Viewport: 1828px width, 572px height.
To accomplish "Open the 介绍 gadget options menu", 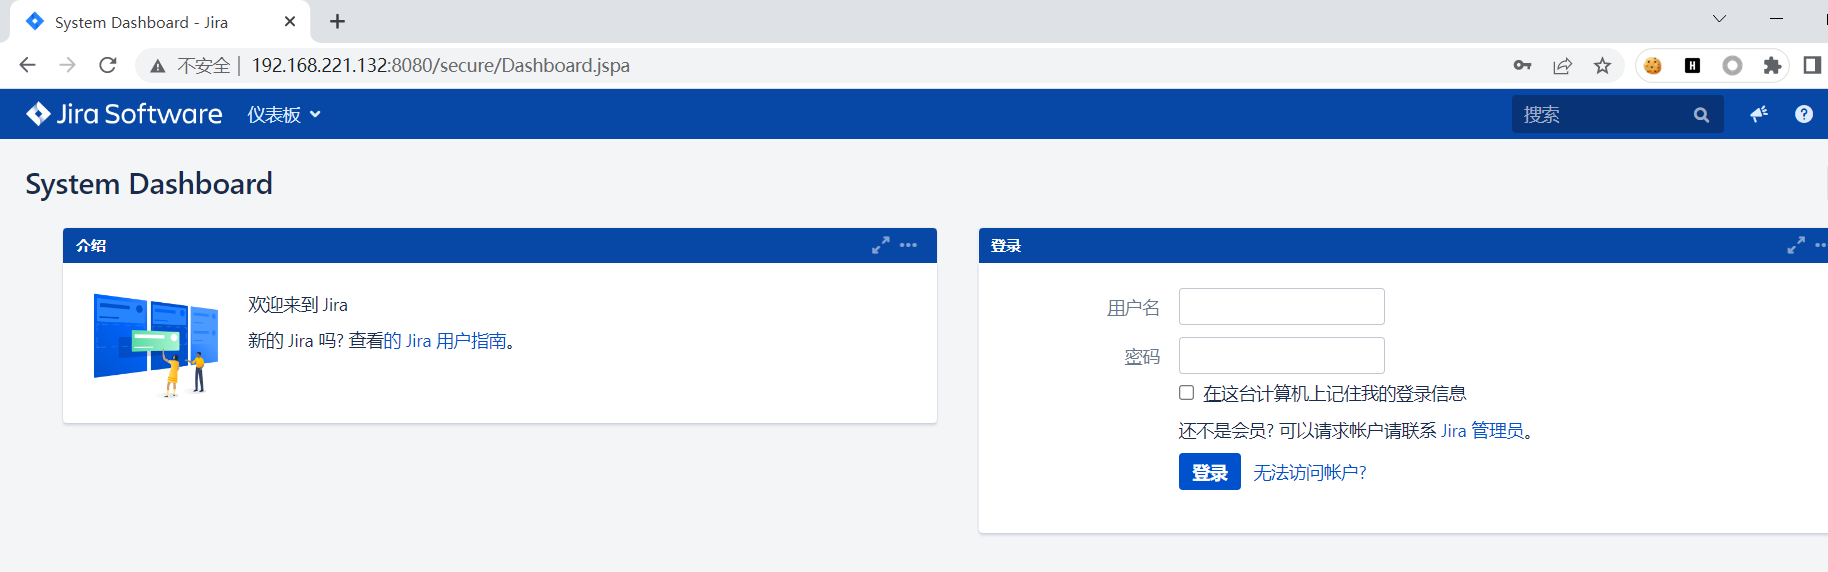I will (908, 245).
